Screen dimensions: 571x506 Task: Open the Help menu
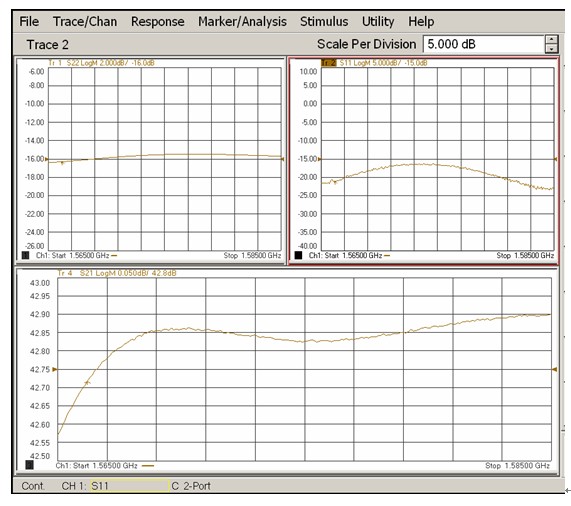(x=421, y=21)
